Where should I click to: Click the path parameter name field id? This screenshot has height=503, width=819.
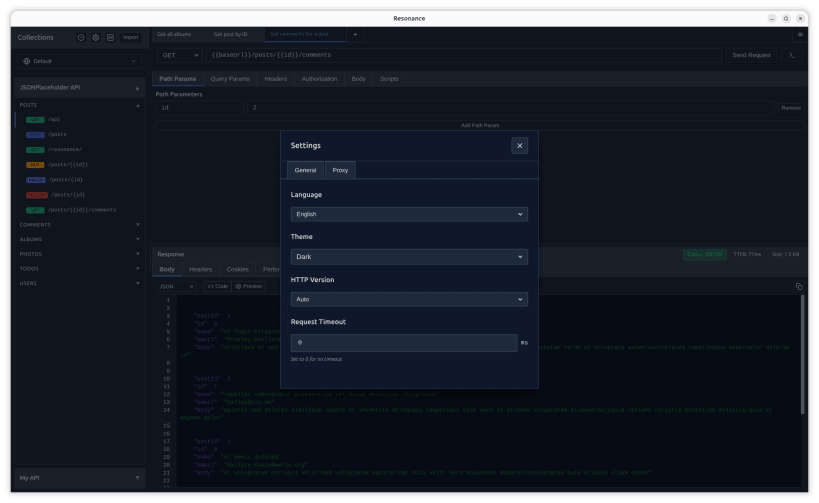200,108
